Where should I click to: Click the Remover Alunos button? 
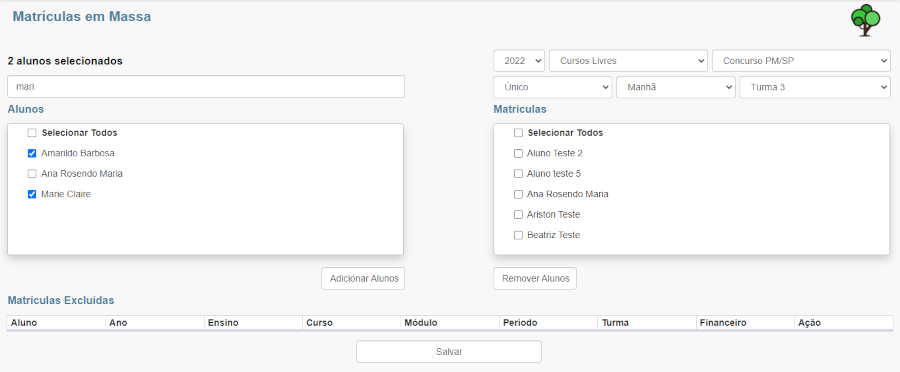click(x=536, y=278)
